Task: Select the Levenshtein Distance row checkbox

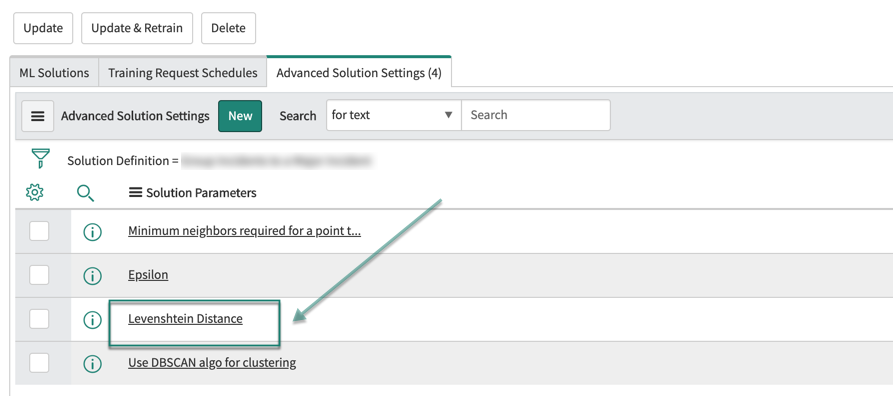Action: (39, 319)
